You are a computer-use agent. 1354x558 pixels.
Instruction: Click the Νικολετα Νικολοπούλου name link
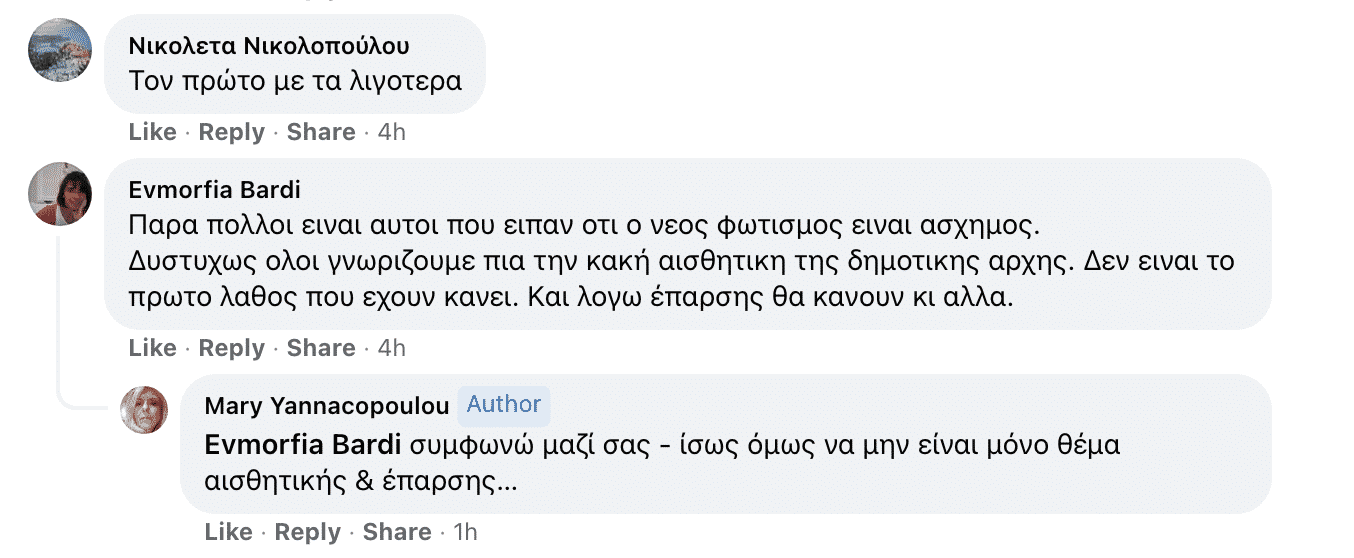tap(269, 46)
